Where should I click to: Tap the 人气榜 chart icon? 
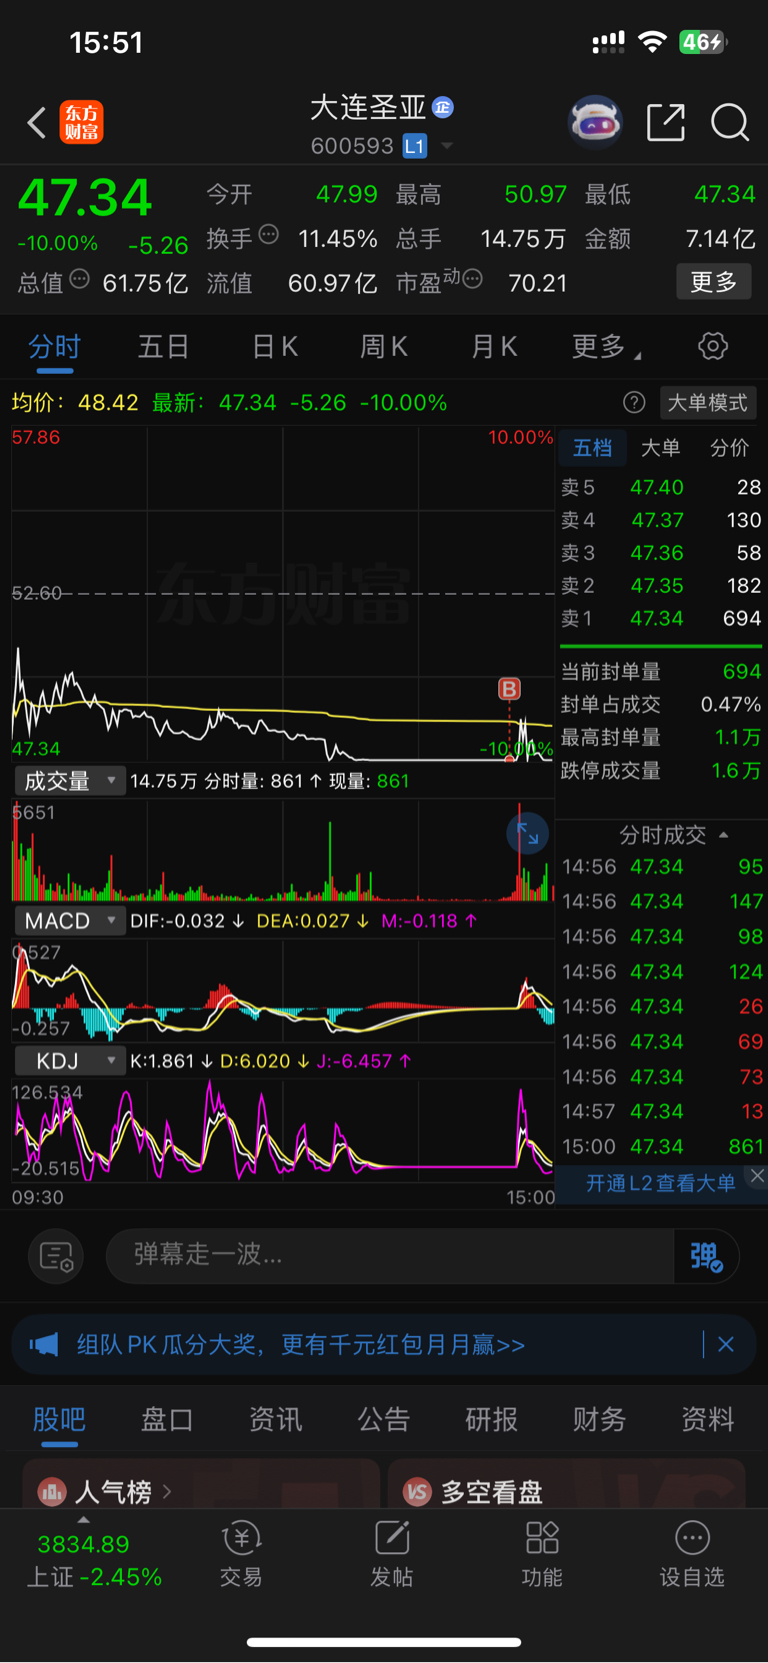click(x=52, y=1492)
